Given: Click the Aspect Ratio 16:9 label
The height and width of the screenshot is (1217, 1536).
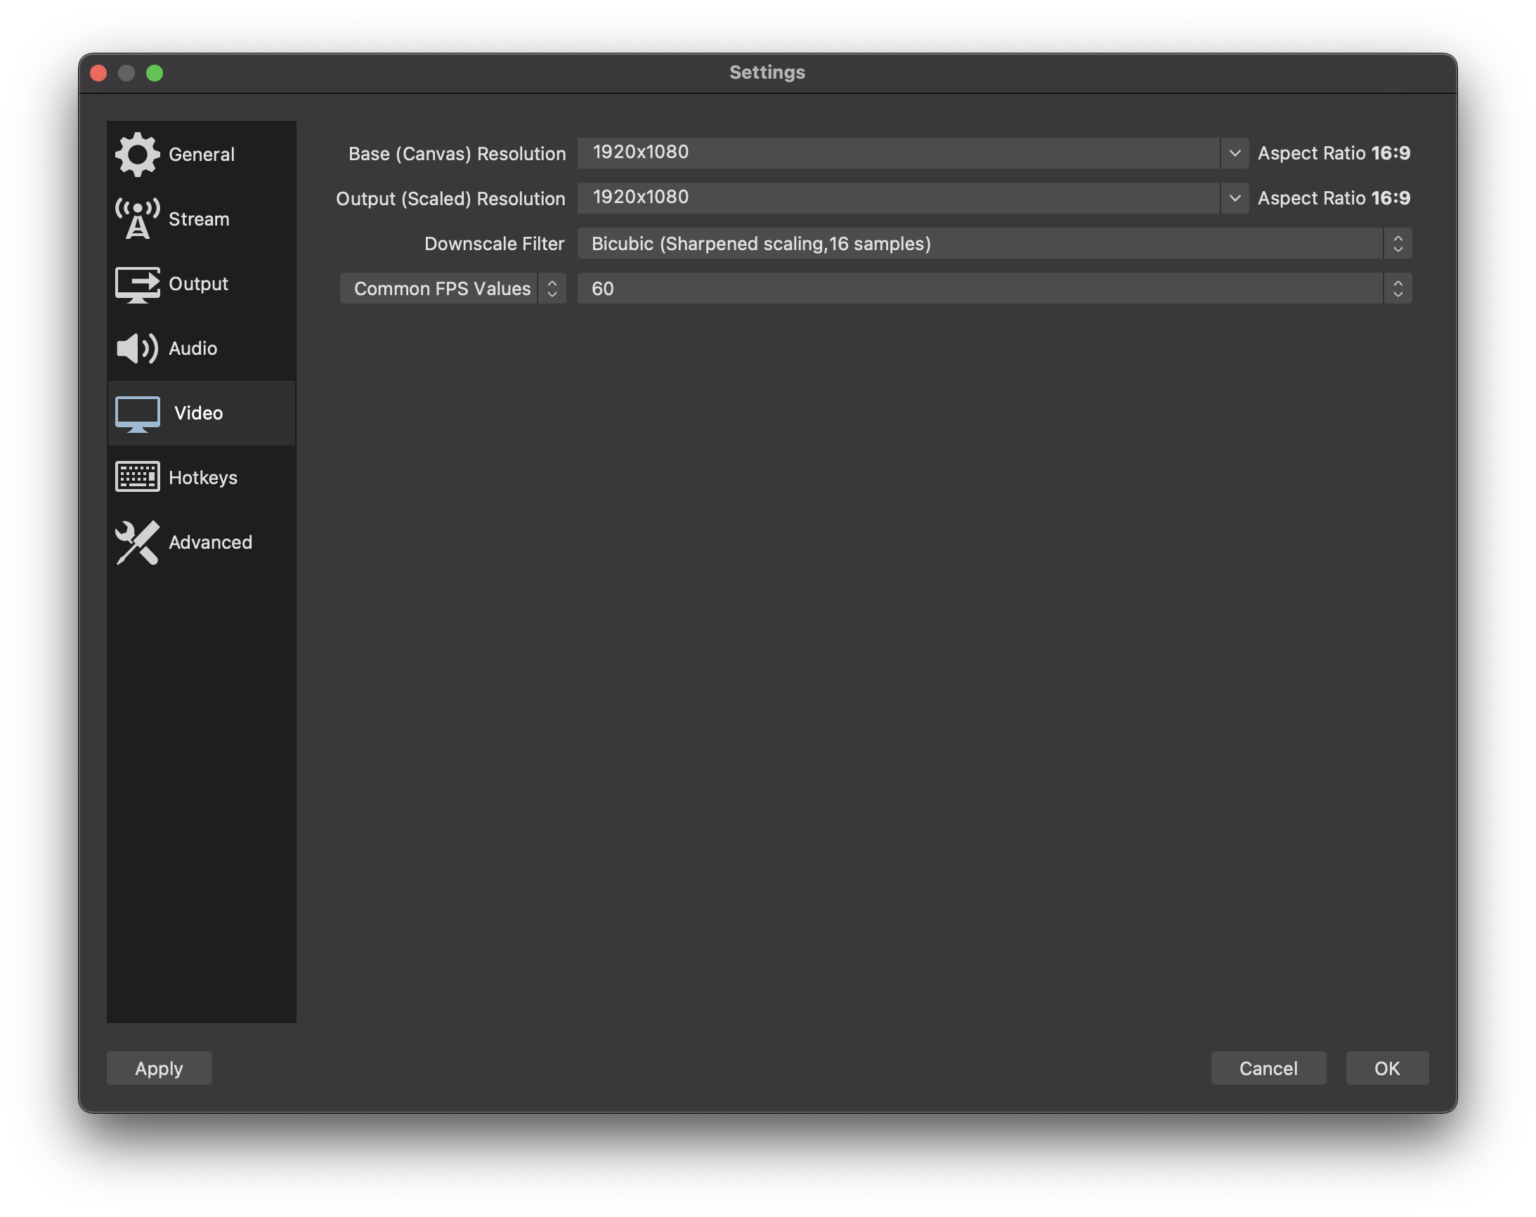Looking at the screenshot, I should [1334, 153].
